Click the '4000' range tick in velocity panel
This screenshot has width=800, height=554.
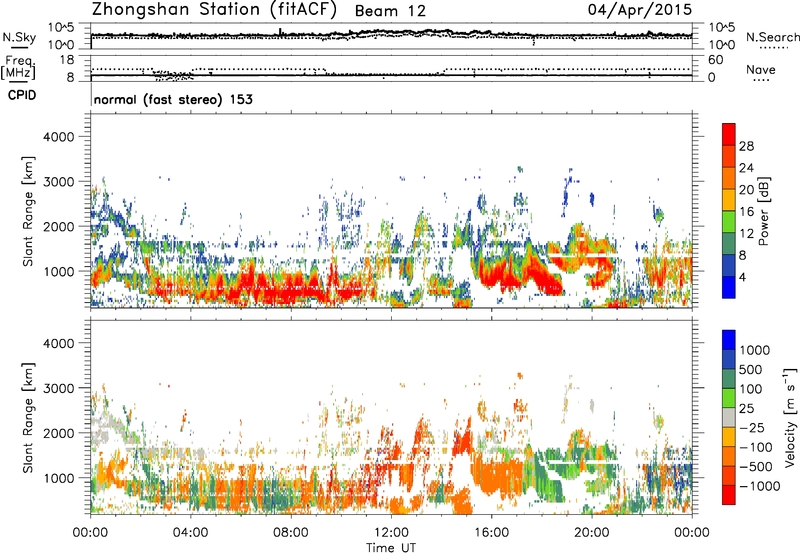tap(59, 343)
